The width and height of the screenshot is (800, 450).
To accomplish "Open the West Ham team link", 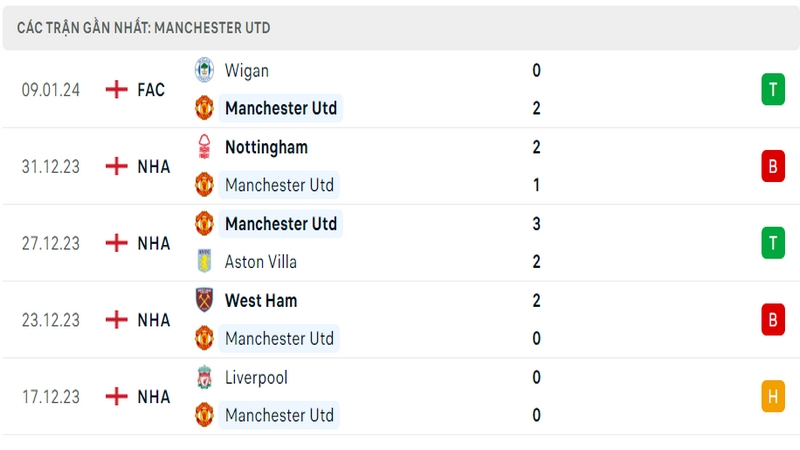I will 261,301.
